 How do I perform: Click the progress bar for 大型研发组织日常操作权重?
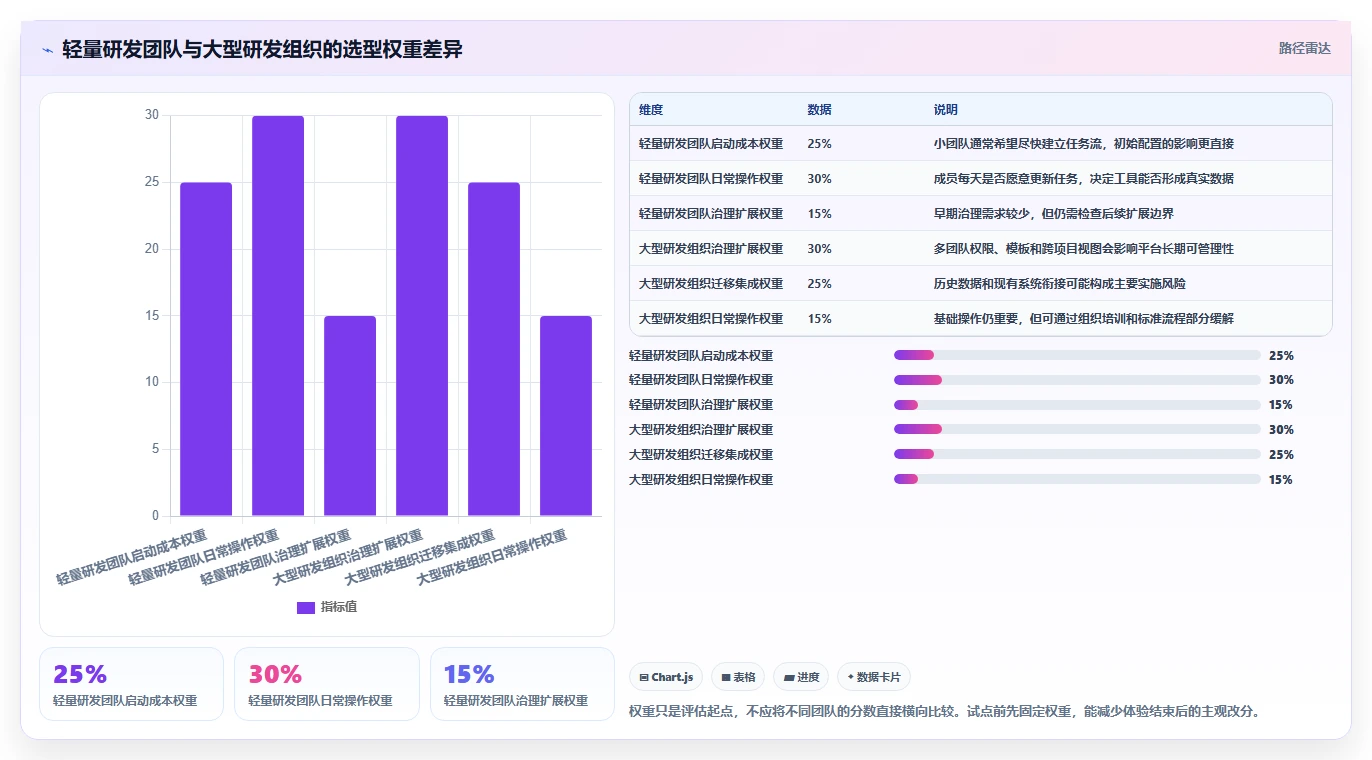tap(1077, 480)
